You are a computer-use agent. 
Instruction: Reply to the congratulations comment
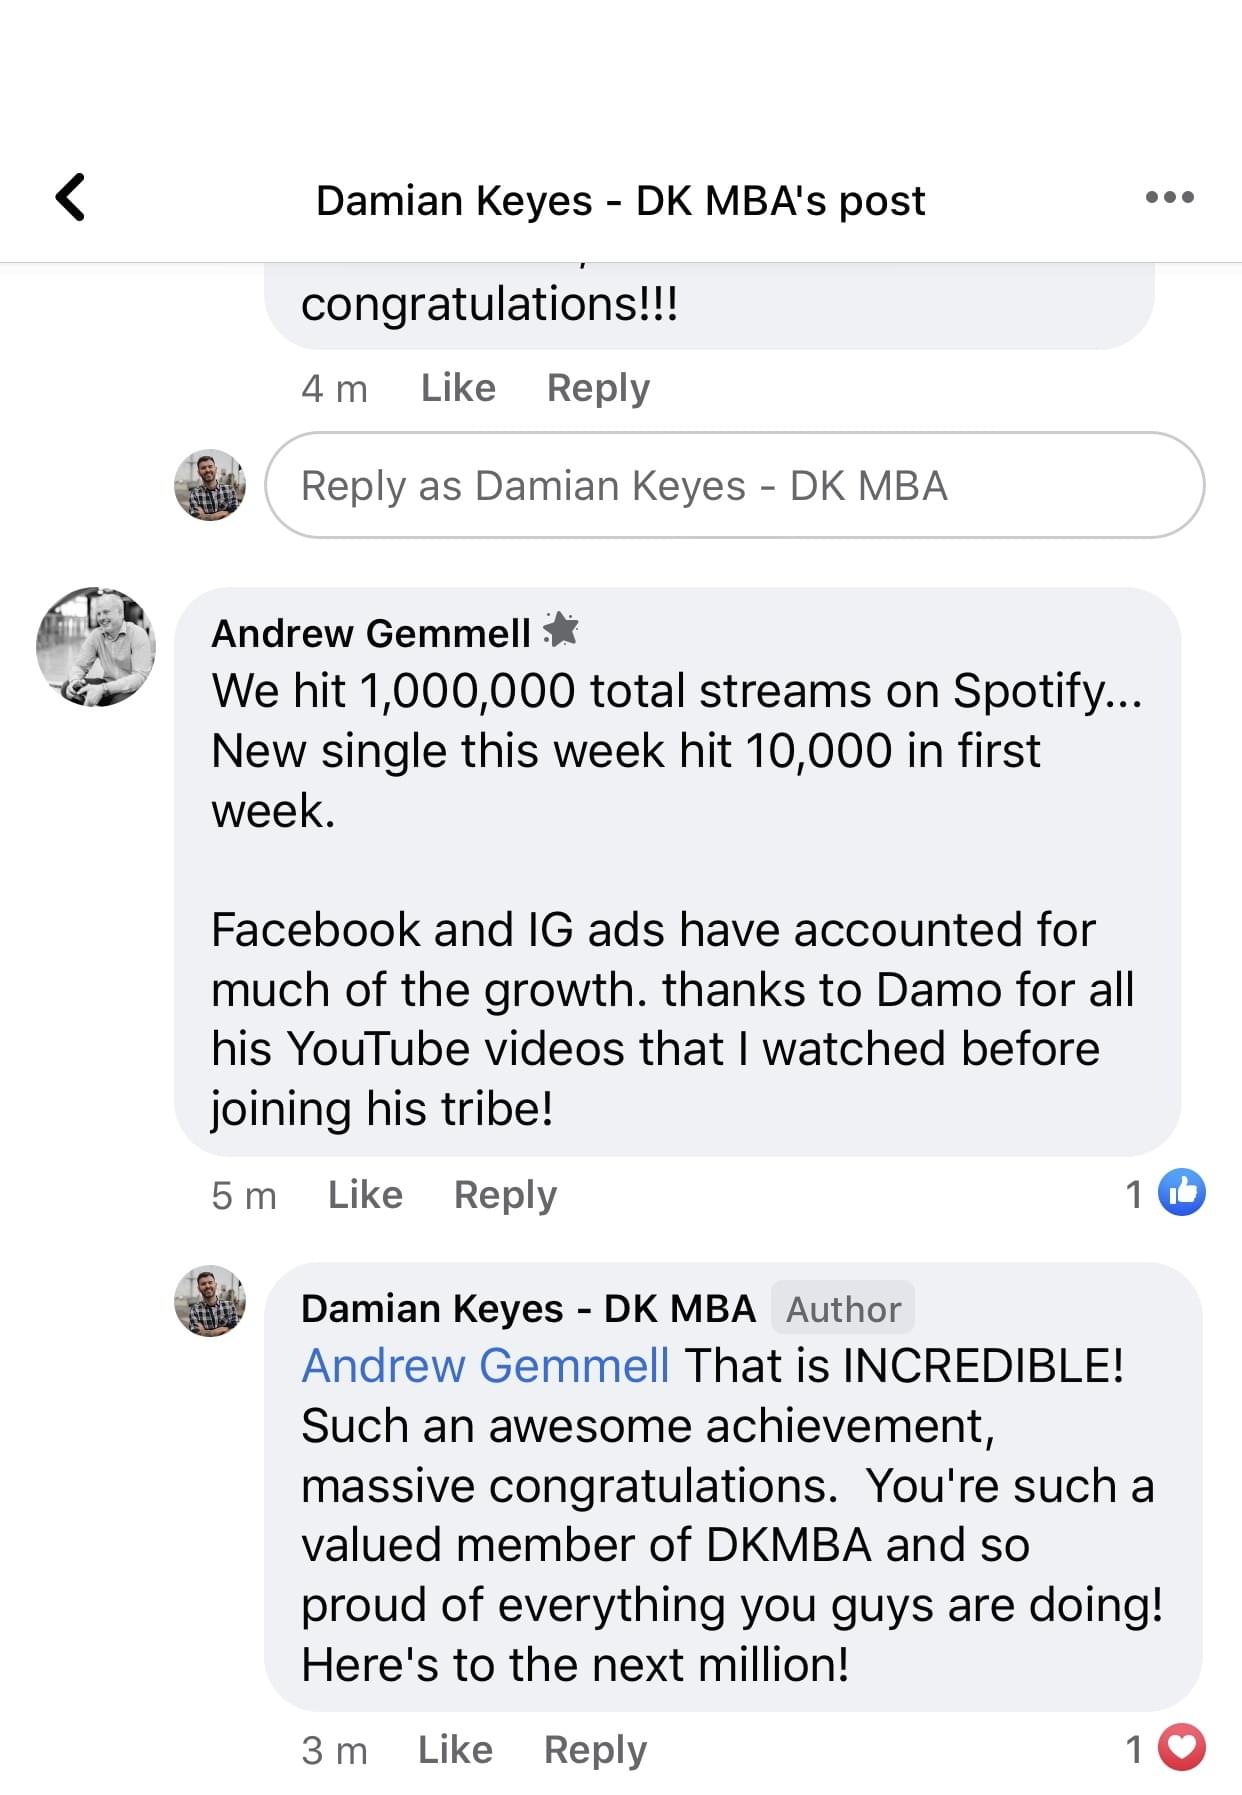(x=598, y=388)
